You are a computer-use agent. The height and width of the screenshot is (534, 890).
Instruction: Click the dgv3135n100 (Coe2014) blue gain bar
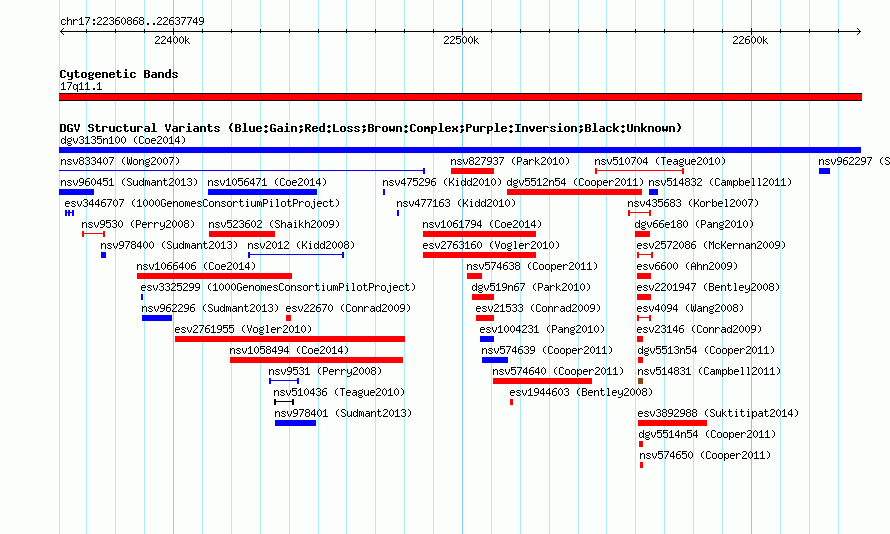tap(460, 150)
